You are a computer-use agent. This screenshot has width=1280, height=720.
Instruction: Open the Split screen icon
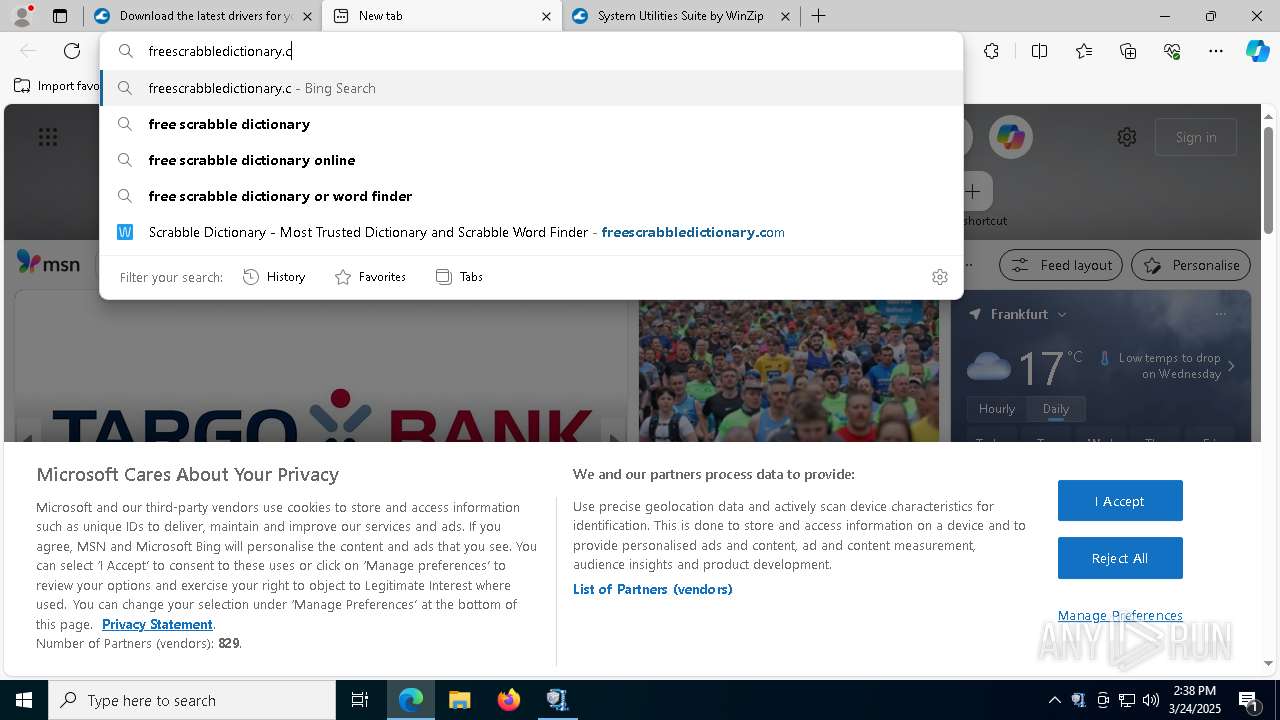pyautogui.click(x=1039, y=51)
